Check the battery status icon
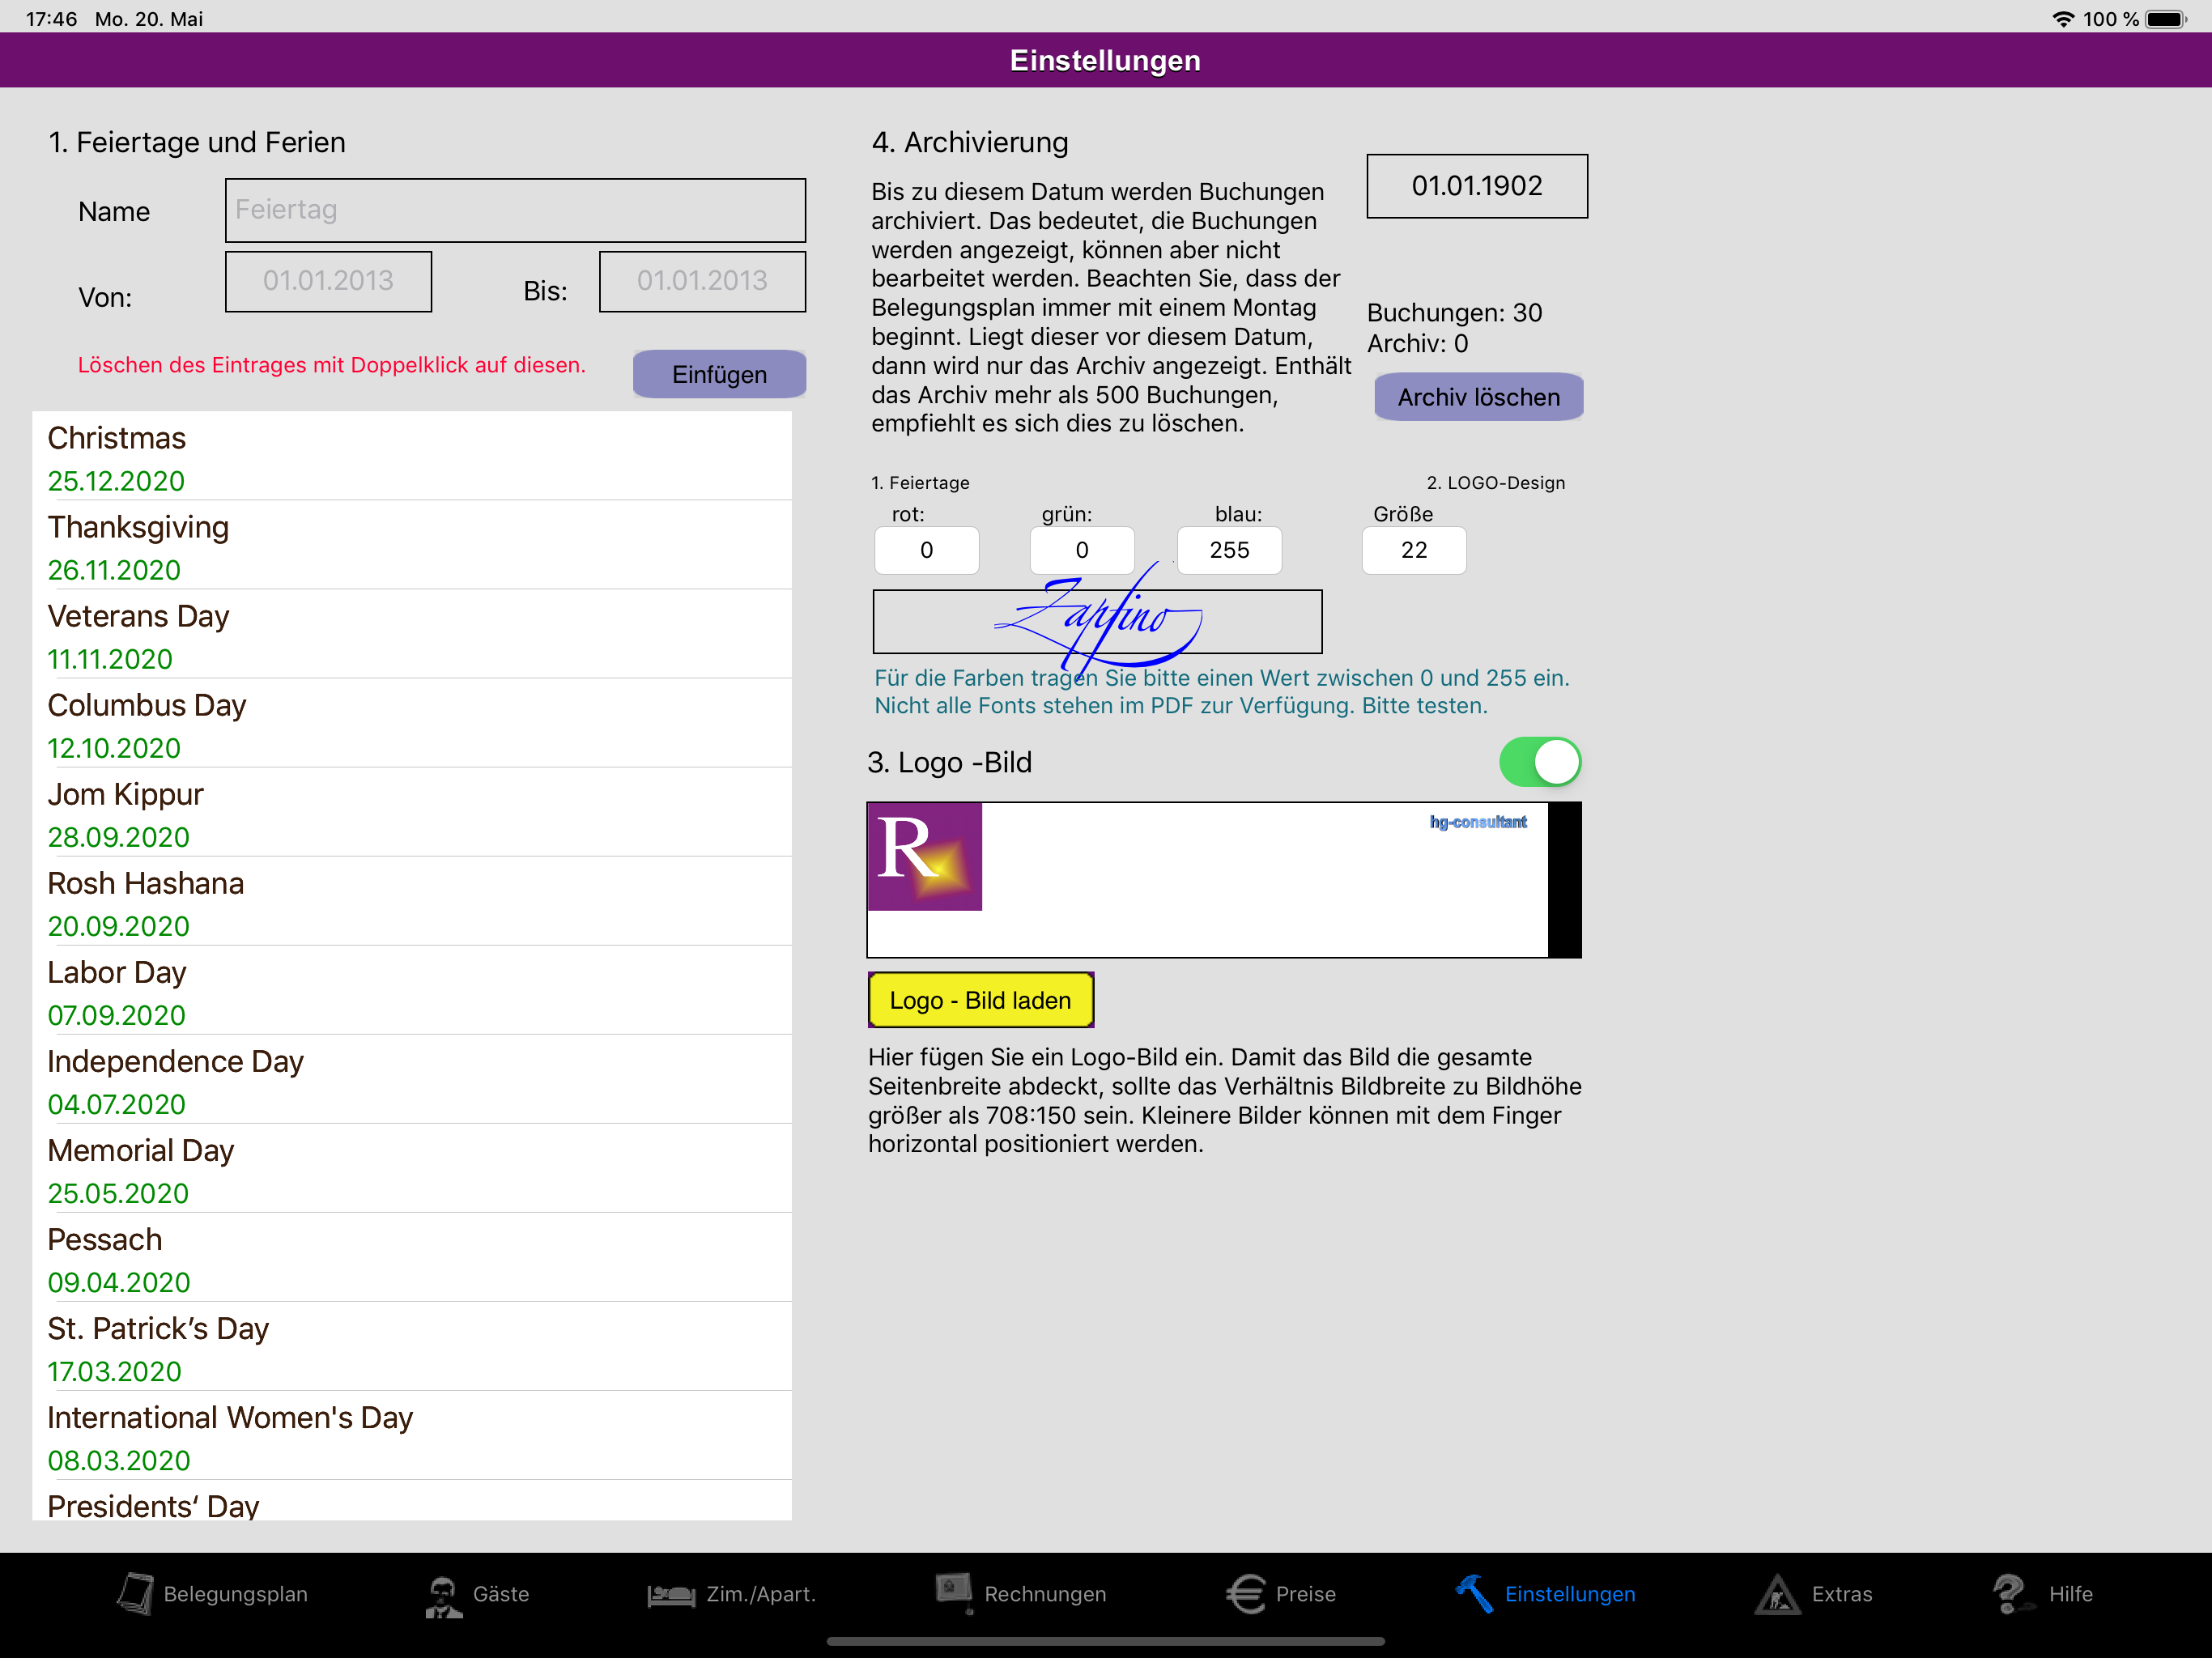The width and height of the screenshot is (2212, 1658). 2166,19
